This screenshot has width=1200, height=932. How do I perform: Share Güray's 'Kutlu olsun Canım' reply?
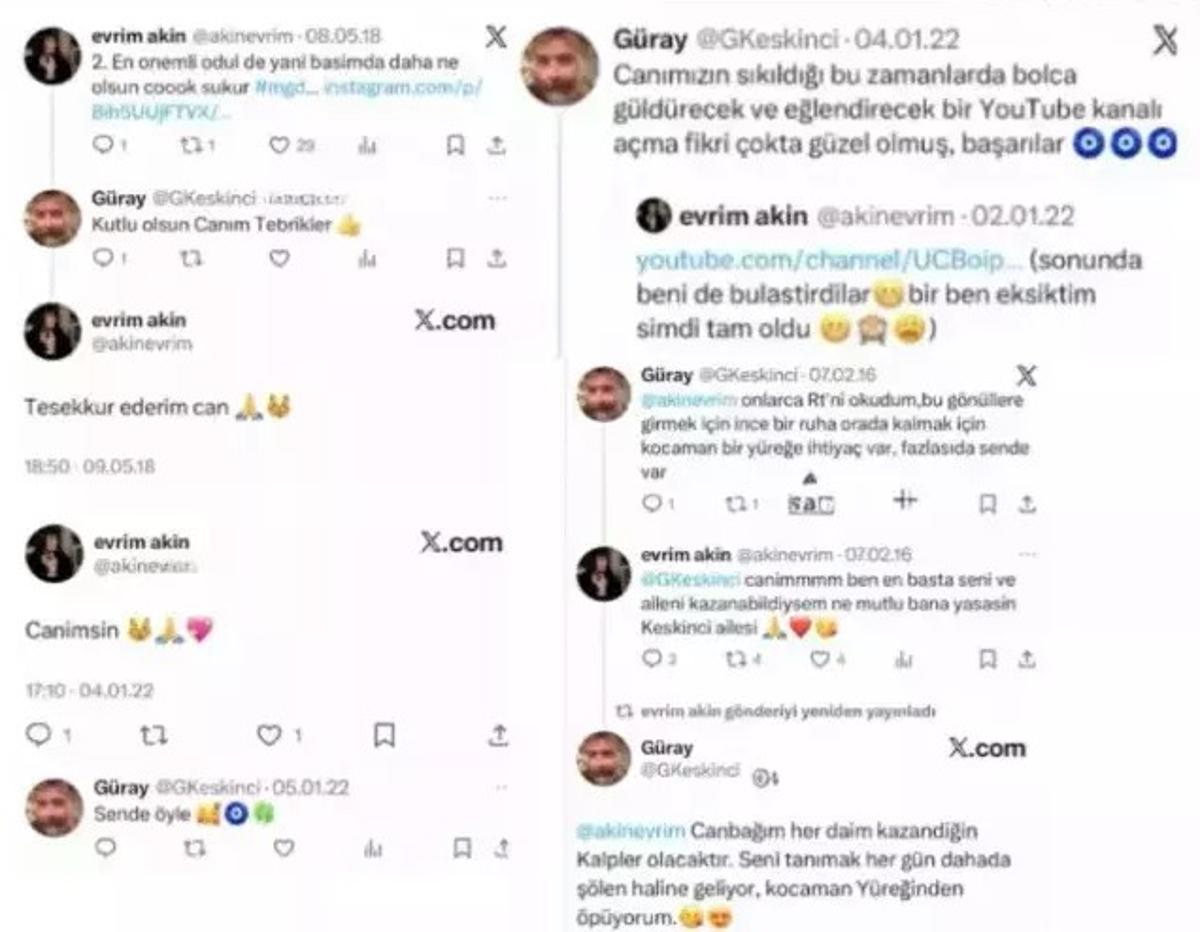497,259
